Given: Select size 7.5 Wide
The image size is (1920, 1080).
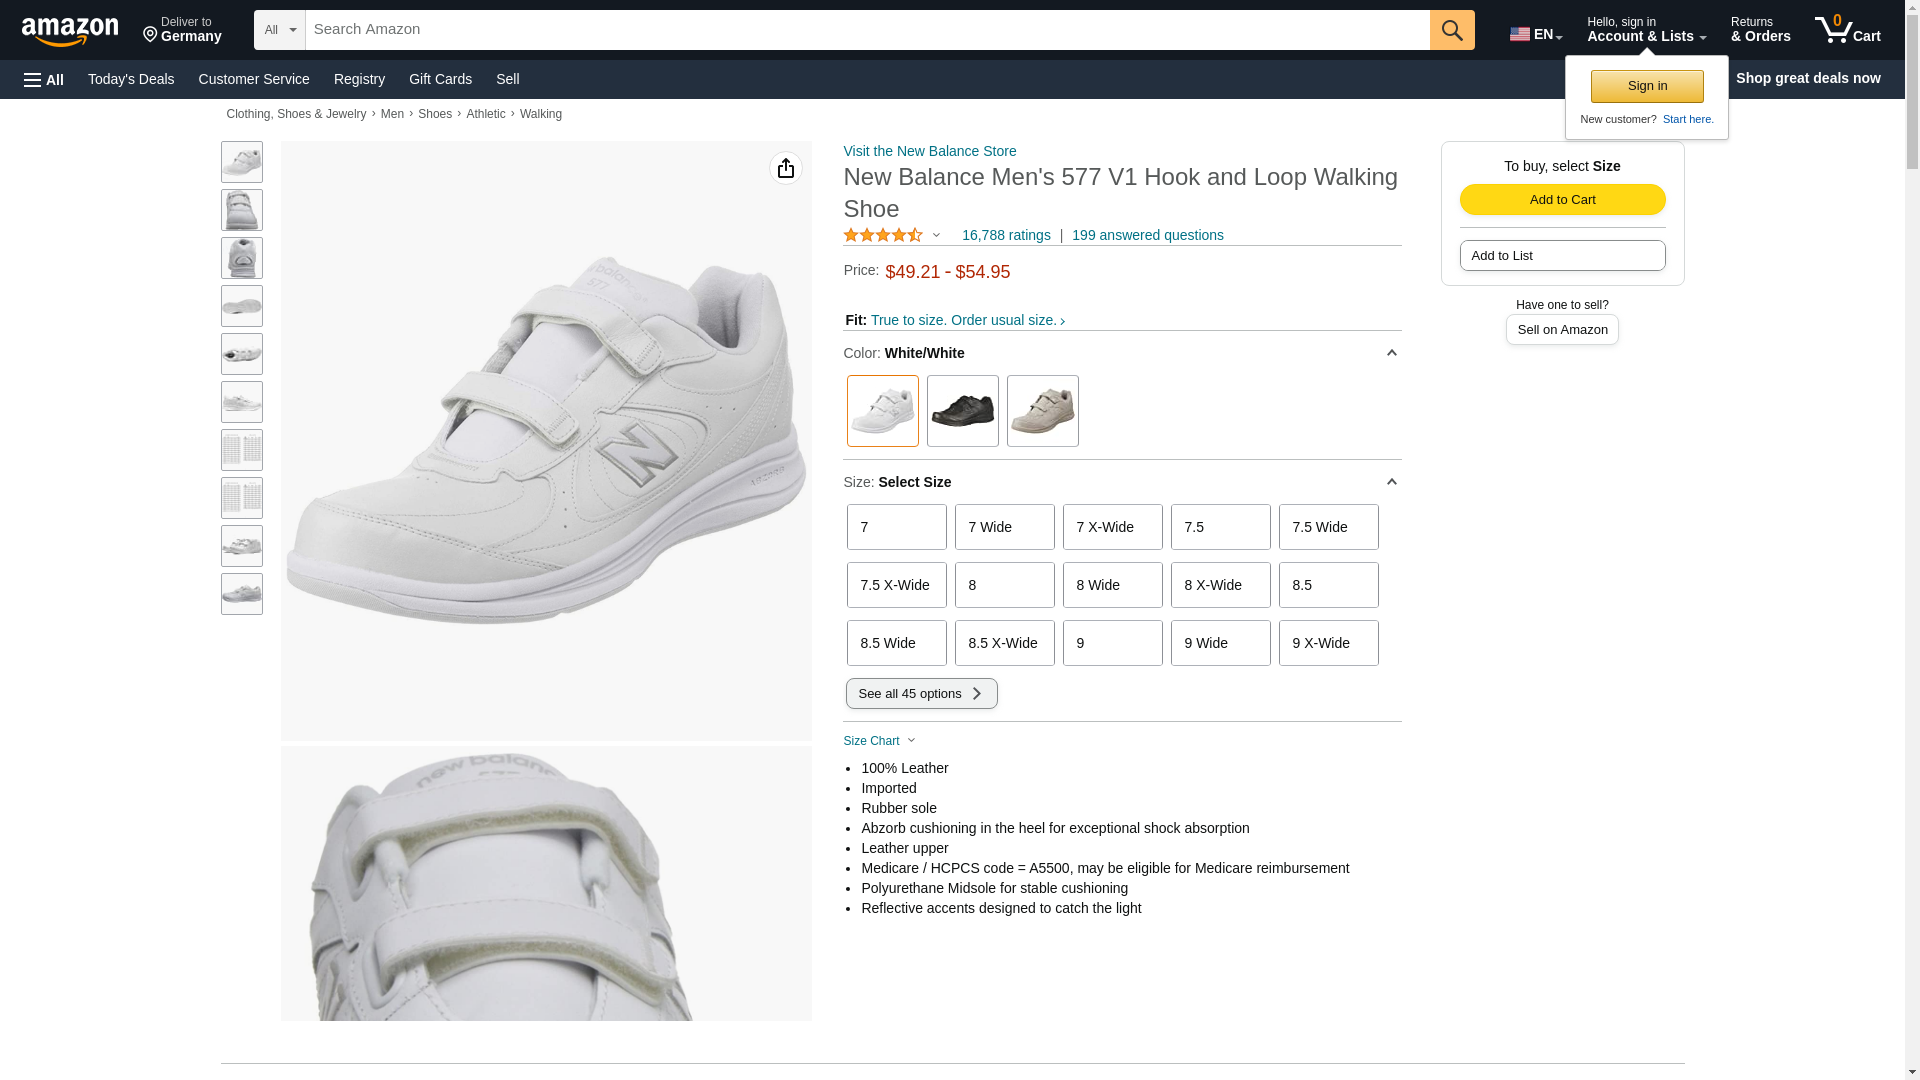Looking at the screenshot, I should click(x=1328, y=527).
